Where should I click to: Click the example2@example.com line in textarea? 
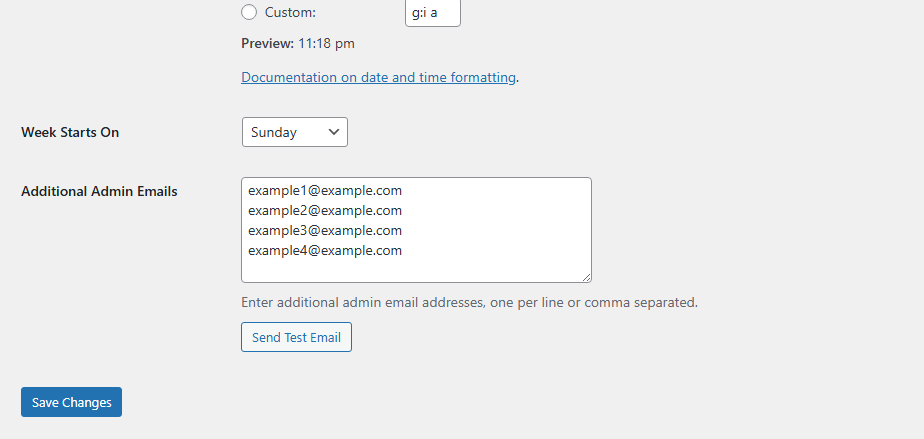325,210
